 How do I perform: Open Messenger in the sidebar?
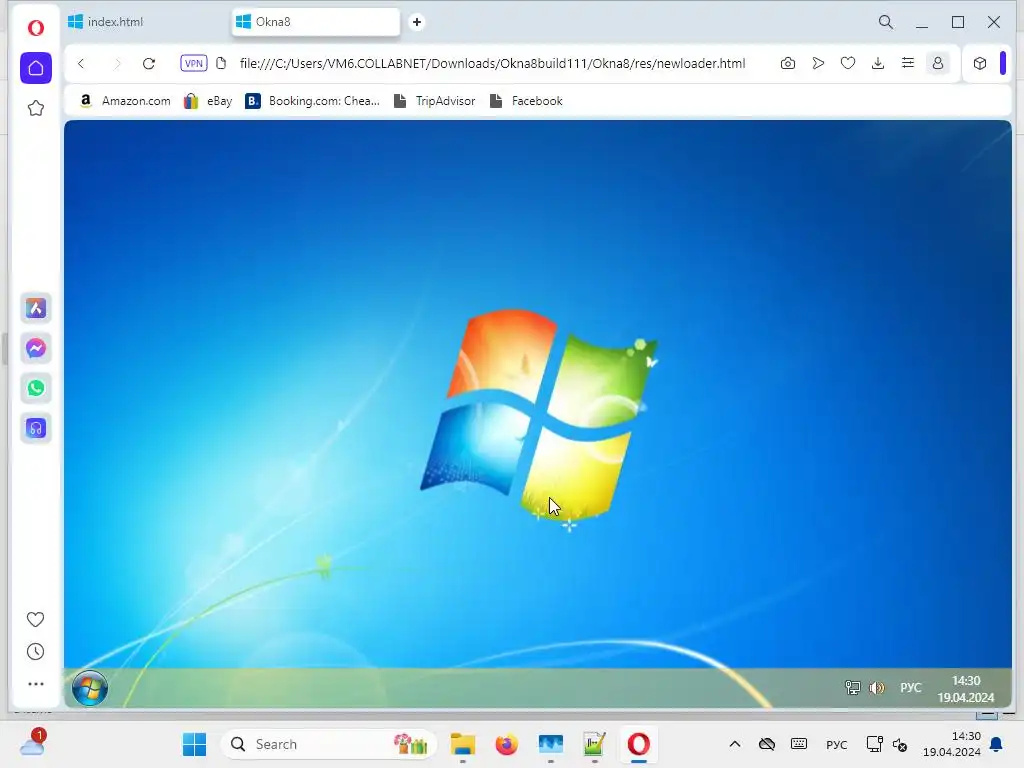coord(36,348)
